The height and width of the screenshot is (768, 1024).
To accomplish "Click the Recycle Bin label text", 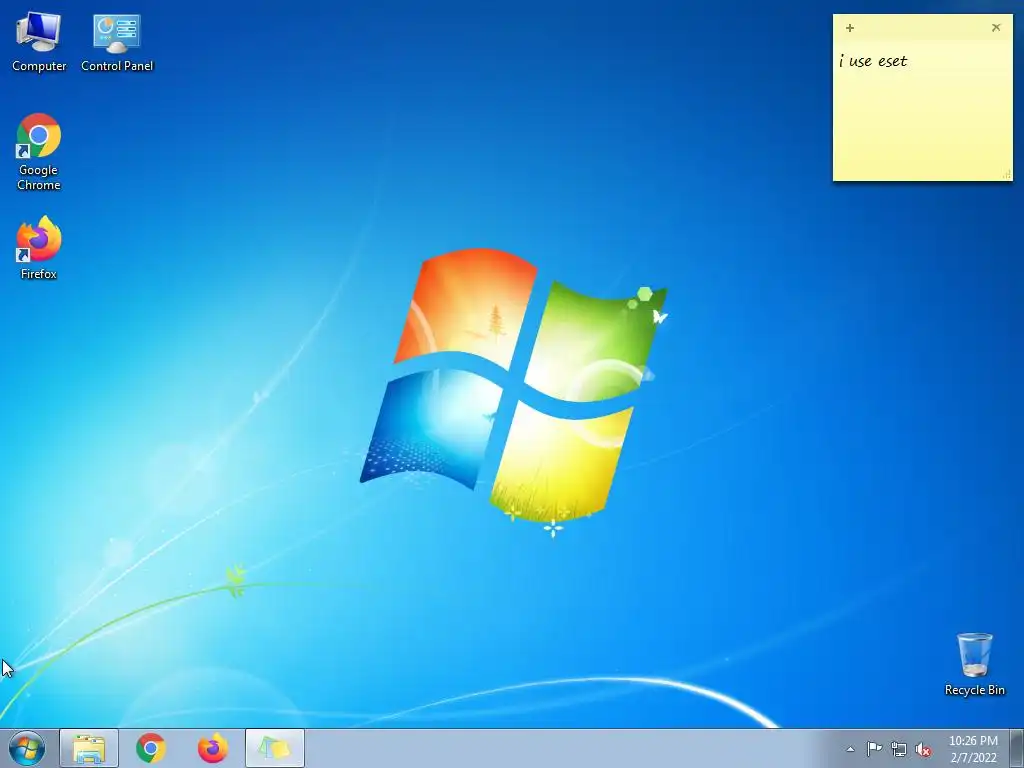I will [x=974, y=690].
